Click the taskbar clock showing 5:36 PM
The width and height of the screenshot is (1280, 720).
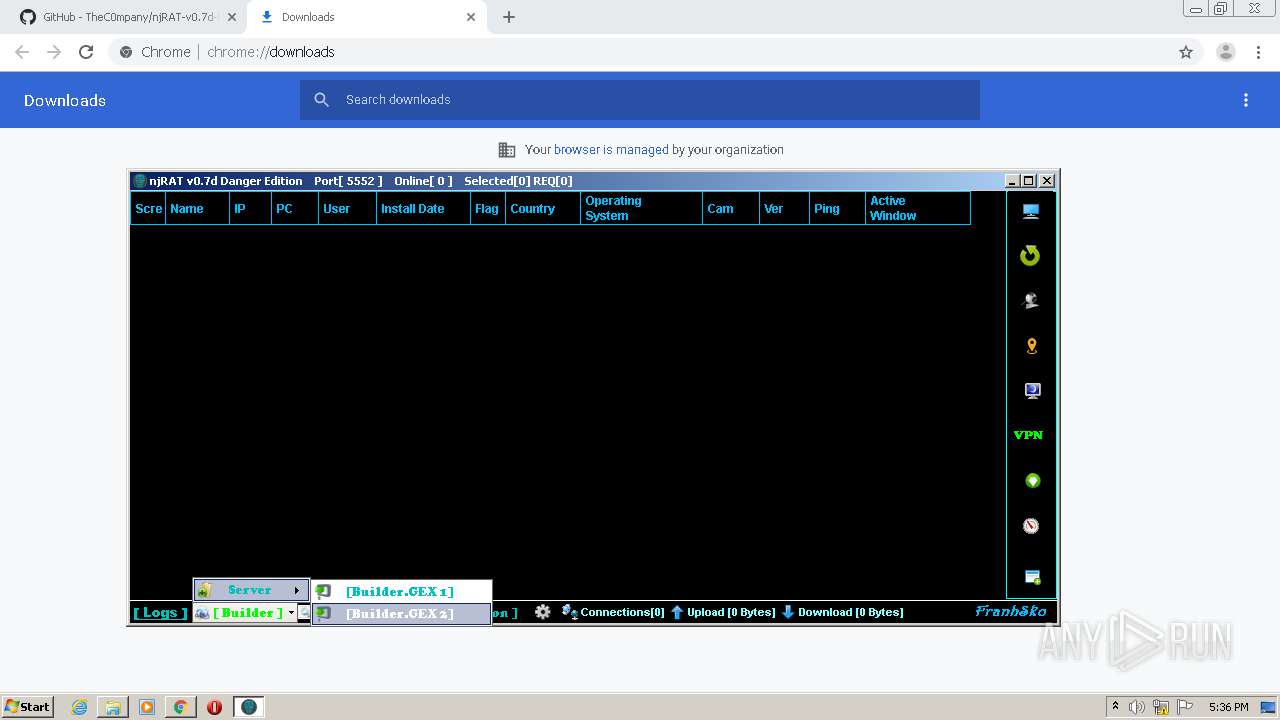click(1228, 707)
